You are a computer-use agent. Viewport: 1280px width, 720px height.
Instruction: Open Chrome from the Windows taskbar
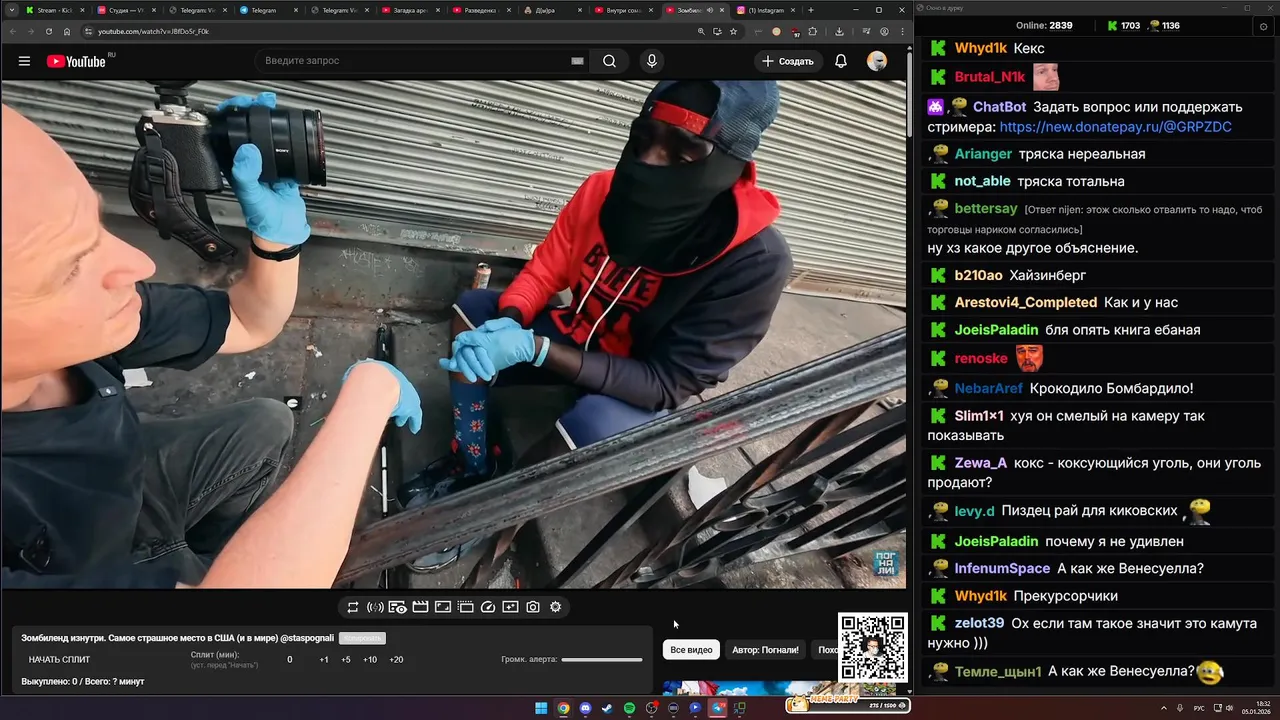tap(563, 708)
